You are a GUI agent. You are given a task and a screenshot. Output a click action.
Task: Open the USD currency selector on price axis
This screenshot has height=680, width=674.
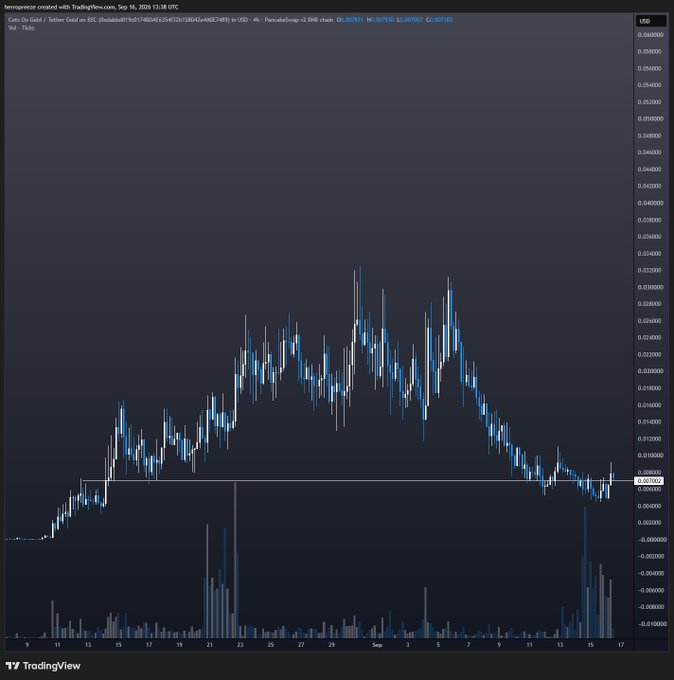pyautogui.click(x=651, y=21)
